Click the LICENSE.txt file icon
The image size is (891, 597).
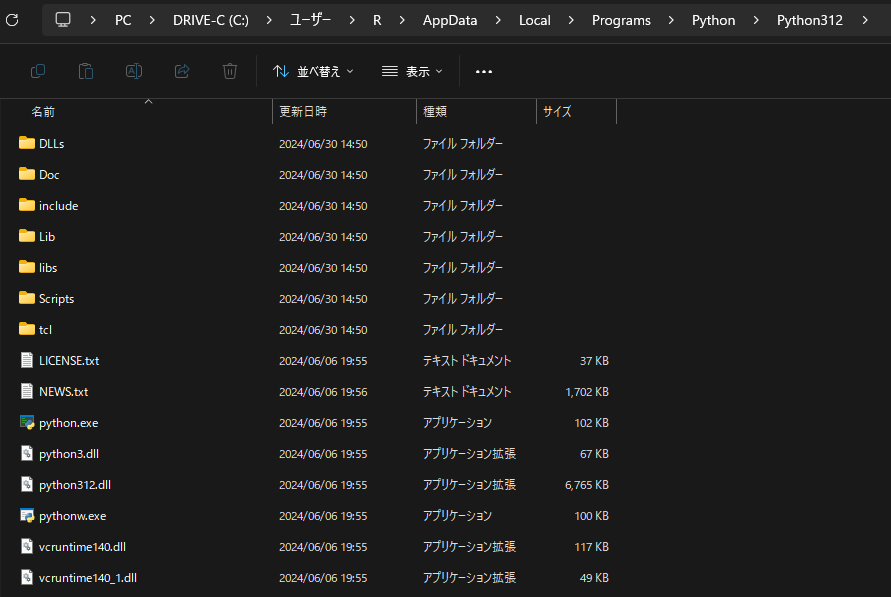tap(27, 360)
